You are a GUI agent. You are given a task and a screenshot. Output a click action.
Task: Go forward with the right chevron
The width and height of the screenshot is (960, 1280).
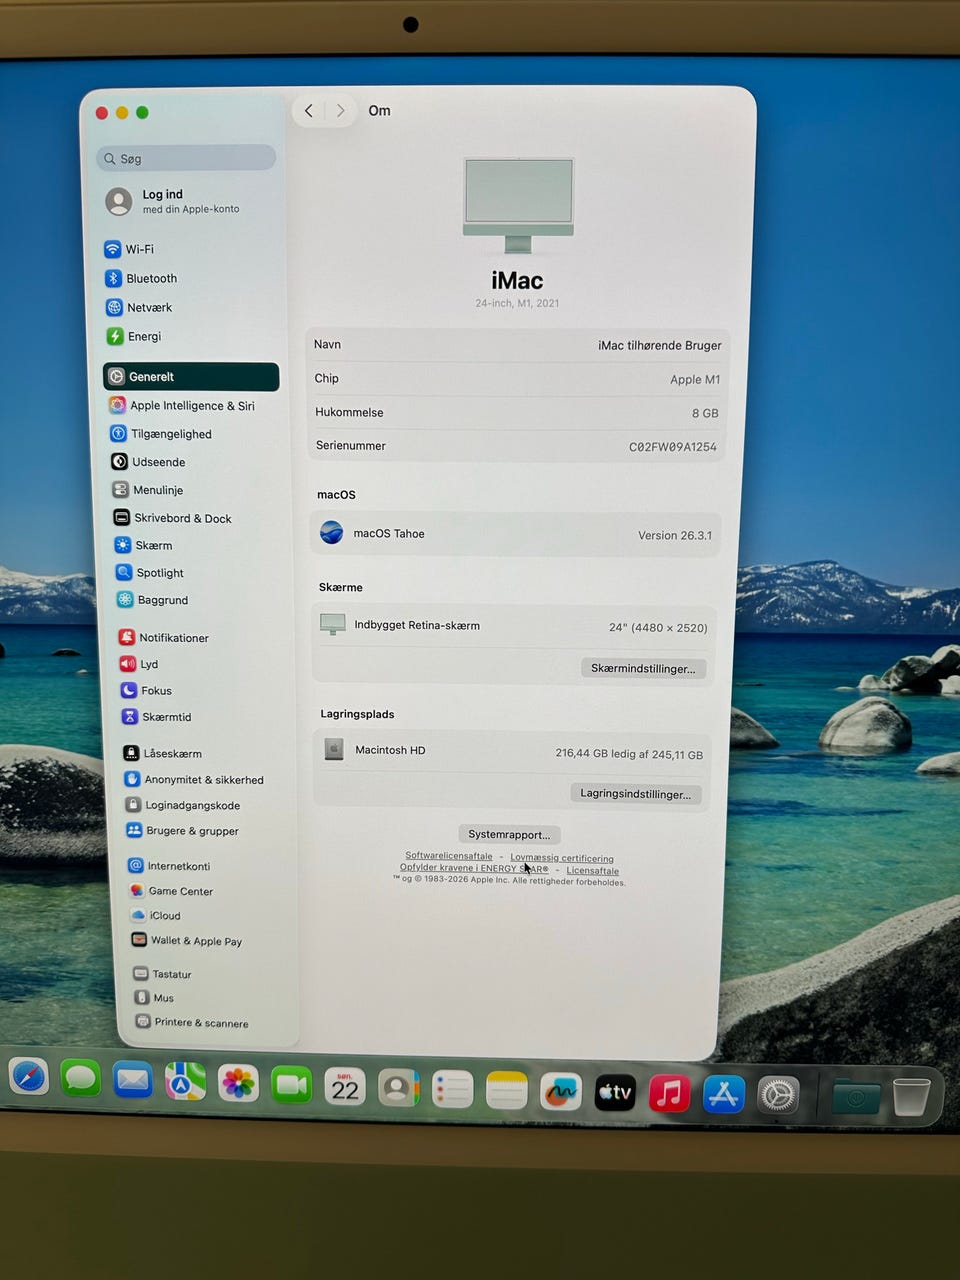point(340,110)
